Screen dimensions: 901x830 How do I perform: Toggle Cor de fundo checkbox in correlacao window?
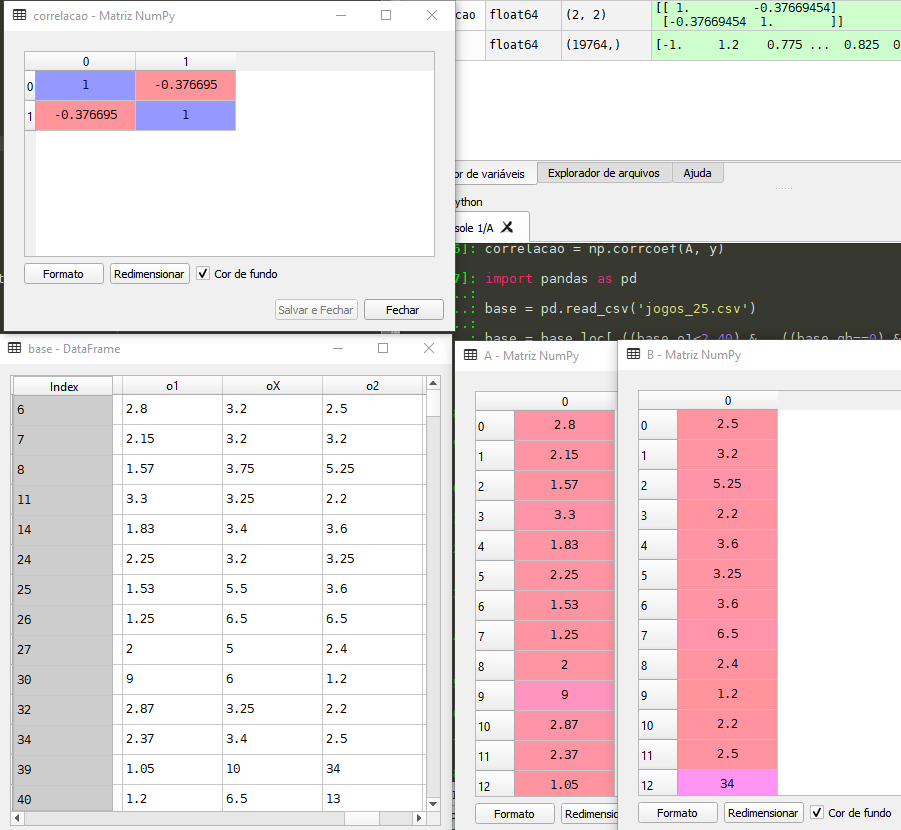coord(203,274)
